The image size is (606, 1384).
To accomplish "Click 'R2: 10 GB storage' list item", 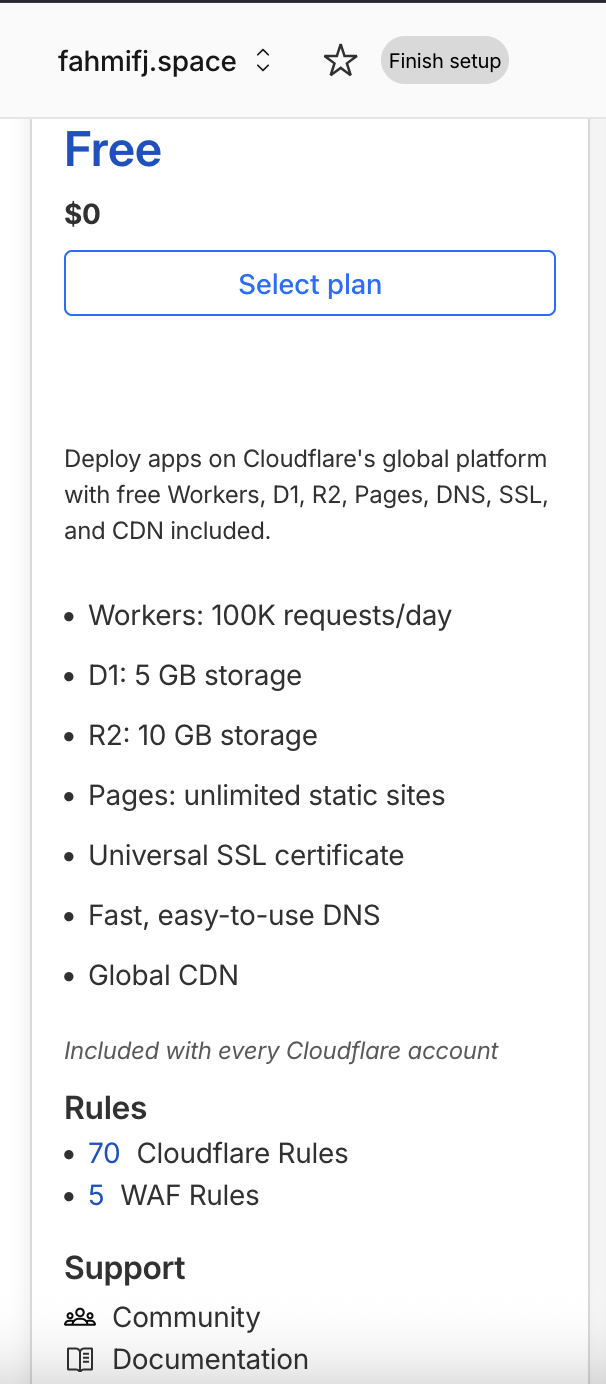I will click(x=203, y=735).
